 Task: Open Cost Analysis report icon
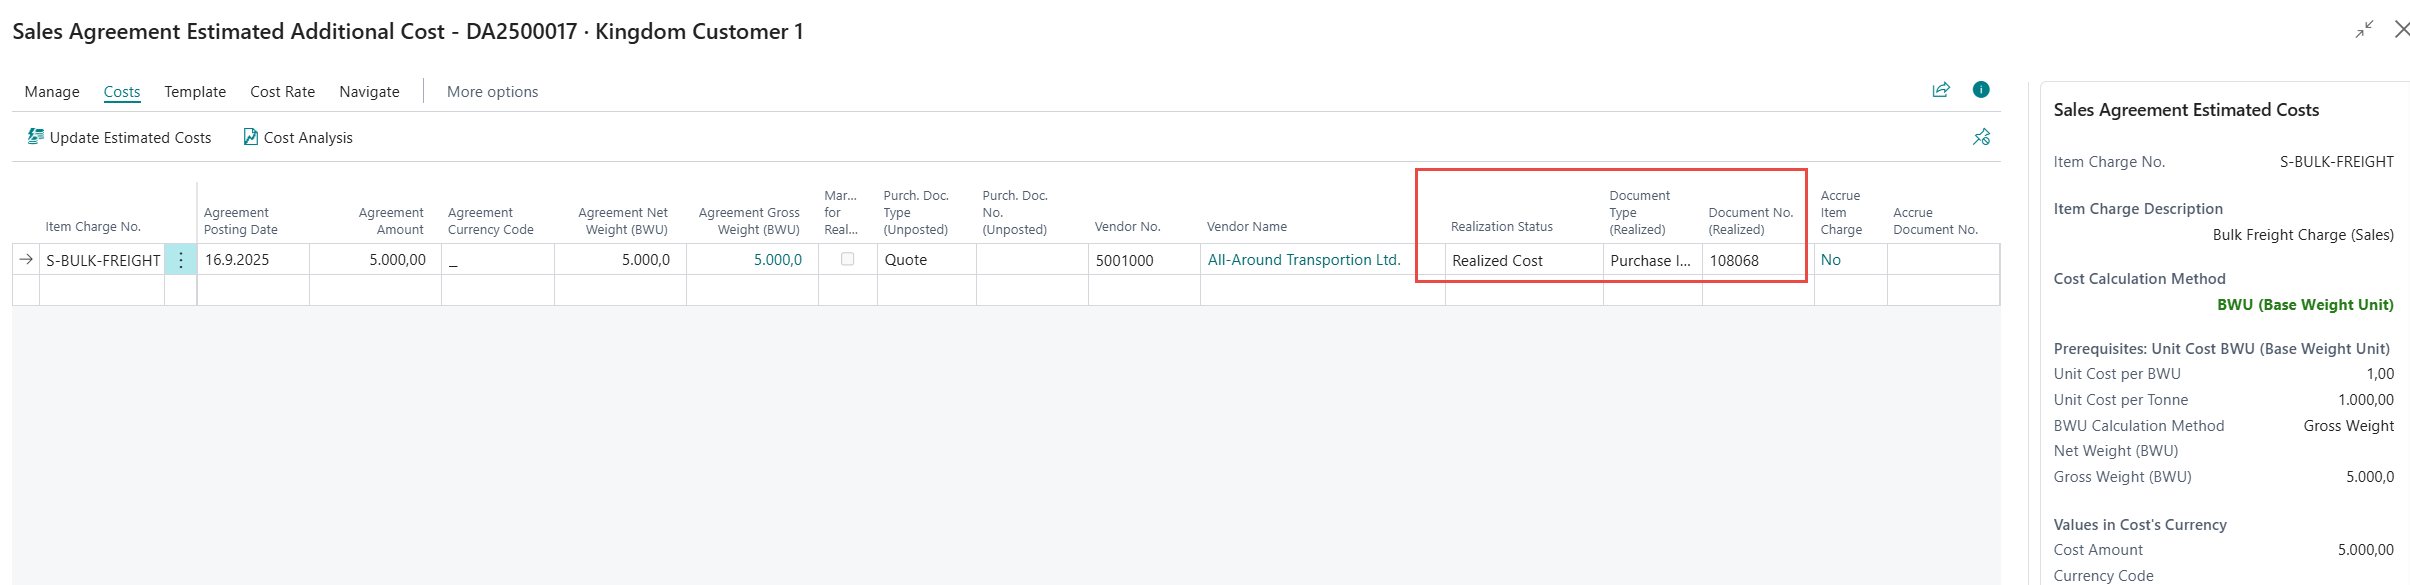tap(250, 137)
